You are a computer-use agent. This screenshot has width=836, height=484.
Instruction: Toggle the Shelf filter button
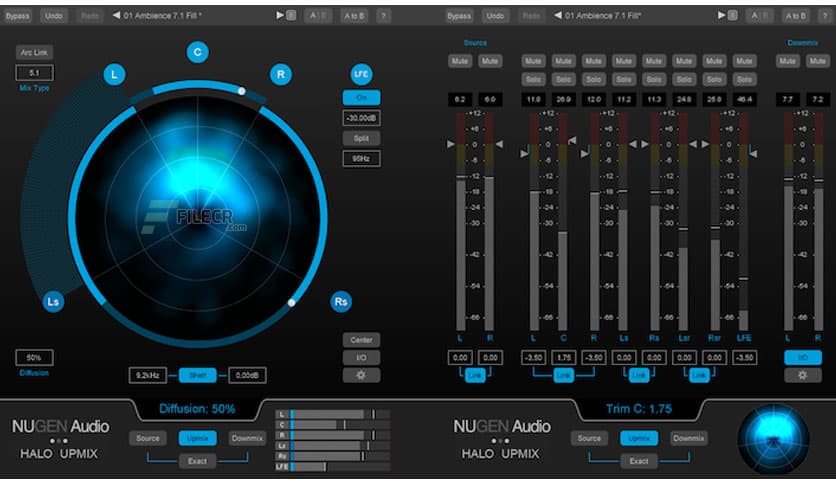point(197,375)
